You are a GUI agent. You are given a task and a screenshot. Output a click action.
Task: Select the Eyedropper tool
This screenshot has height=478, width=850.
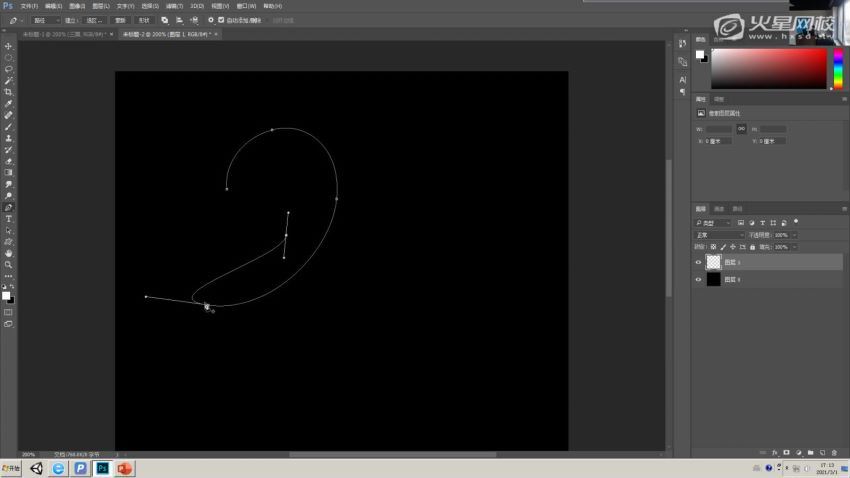9,103
